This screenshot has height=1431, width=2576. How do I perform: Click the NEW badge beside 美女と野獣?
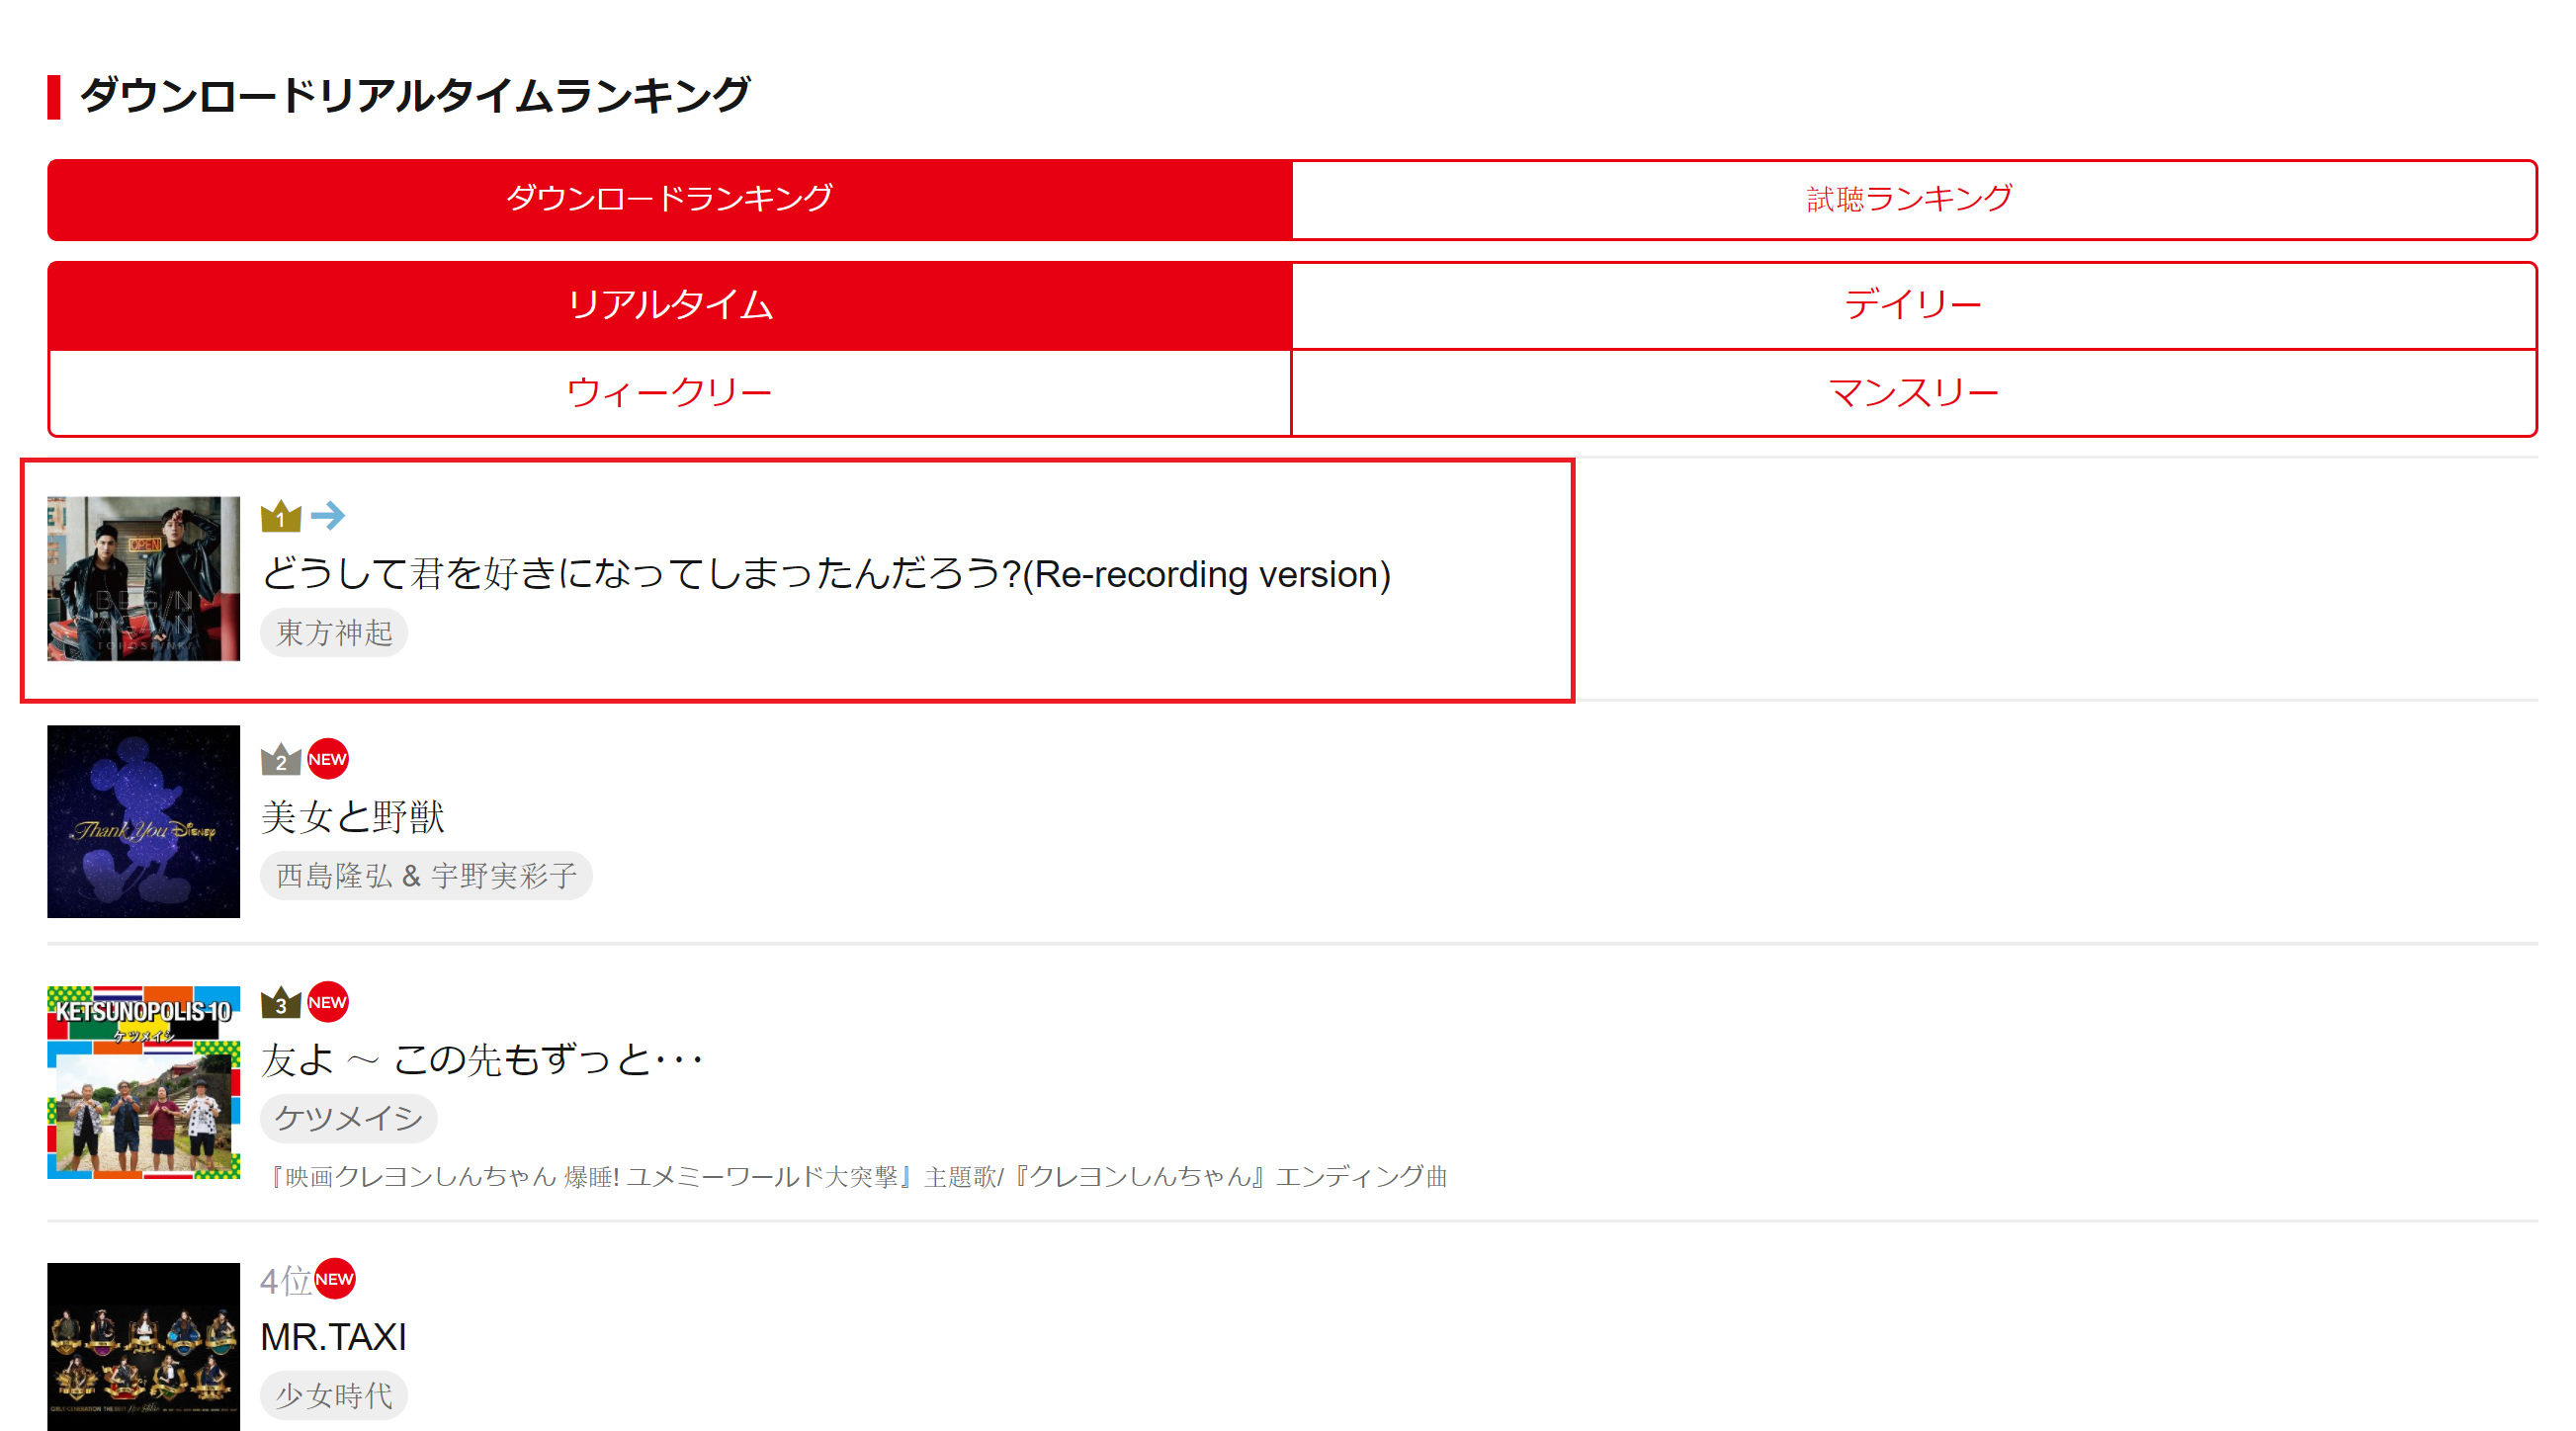[328, 759]
